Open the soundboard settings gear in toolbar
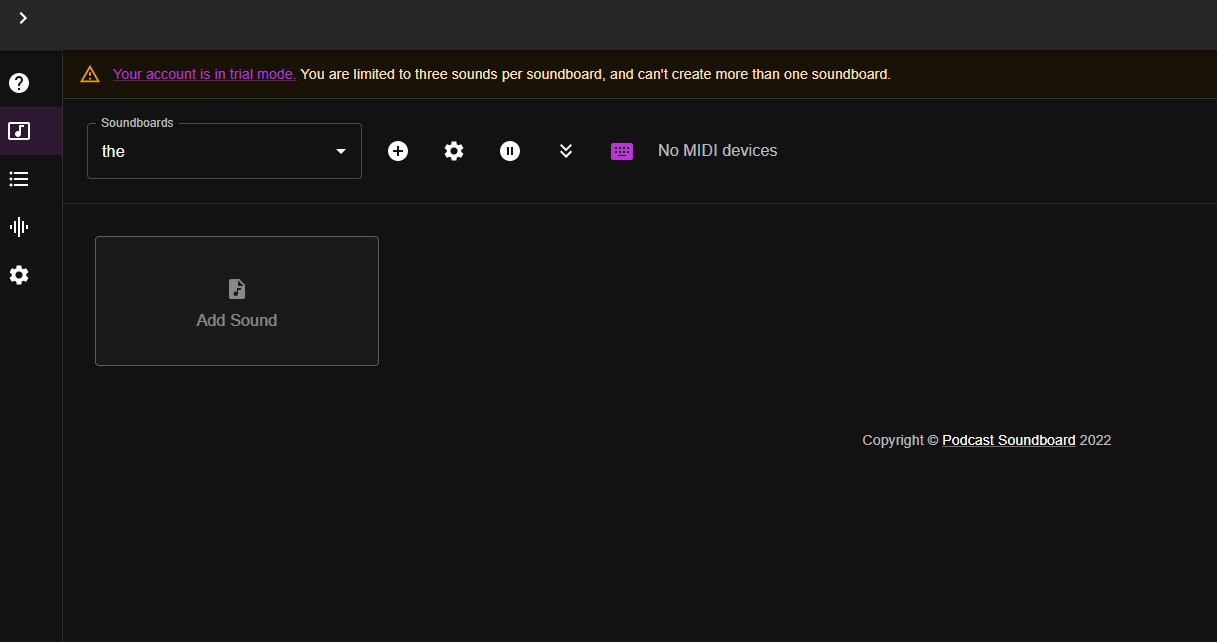 pos(454,150)
